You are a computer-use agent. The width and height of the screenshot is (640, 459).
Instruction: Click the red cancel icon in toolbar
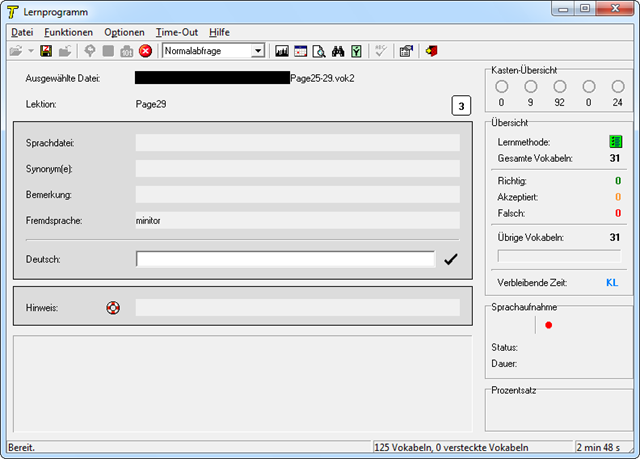click(145, 51)
